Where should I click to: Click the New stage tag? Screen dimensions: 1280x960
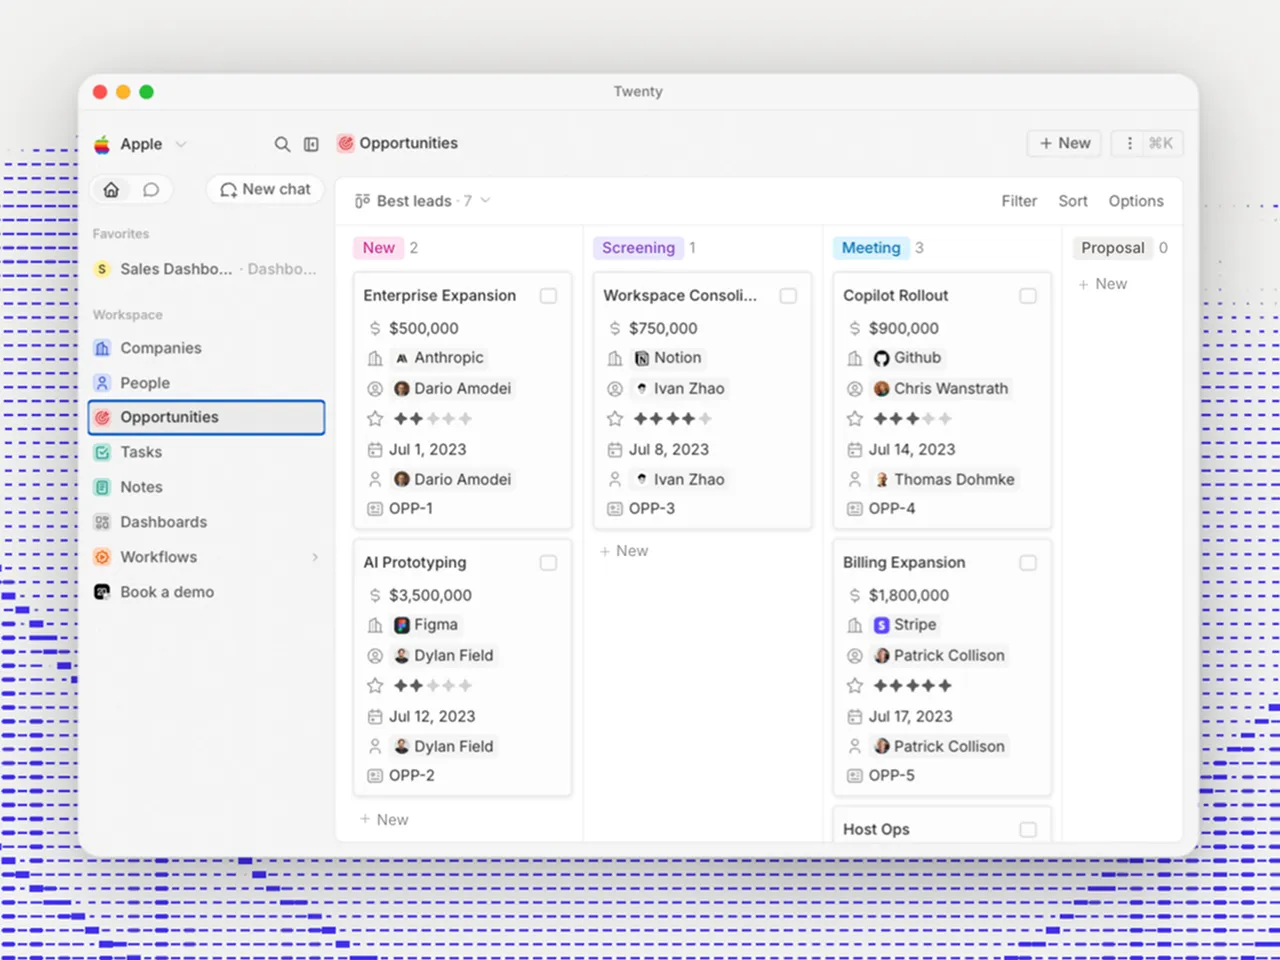pyautogui.click(x=379, y=248)
